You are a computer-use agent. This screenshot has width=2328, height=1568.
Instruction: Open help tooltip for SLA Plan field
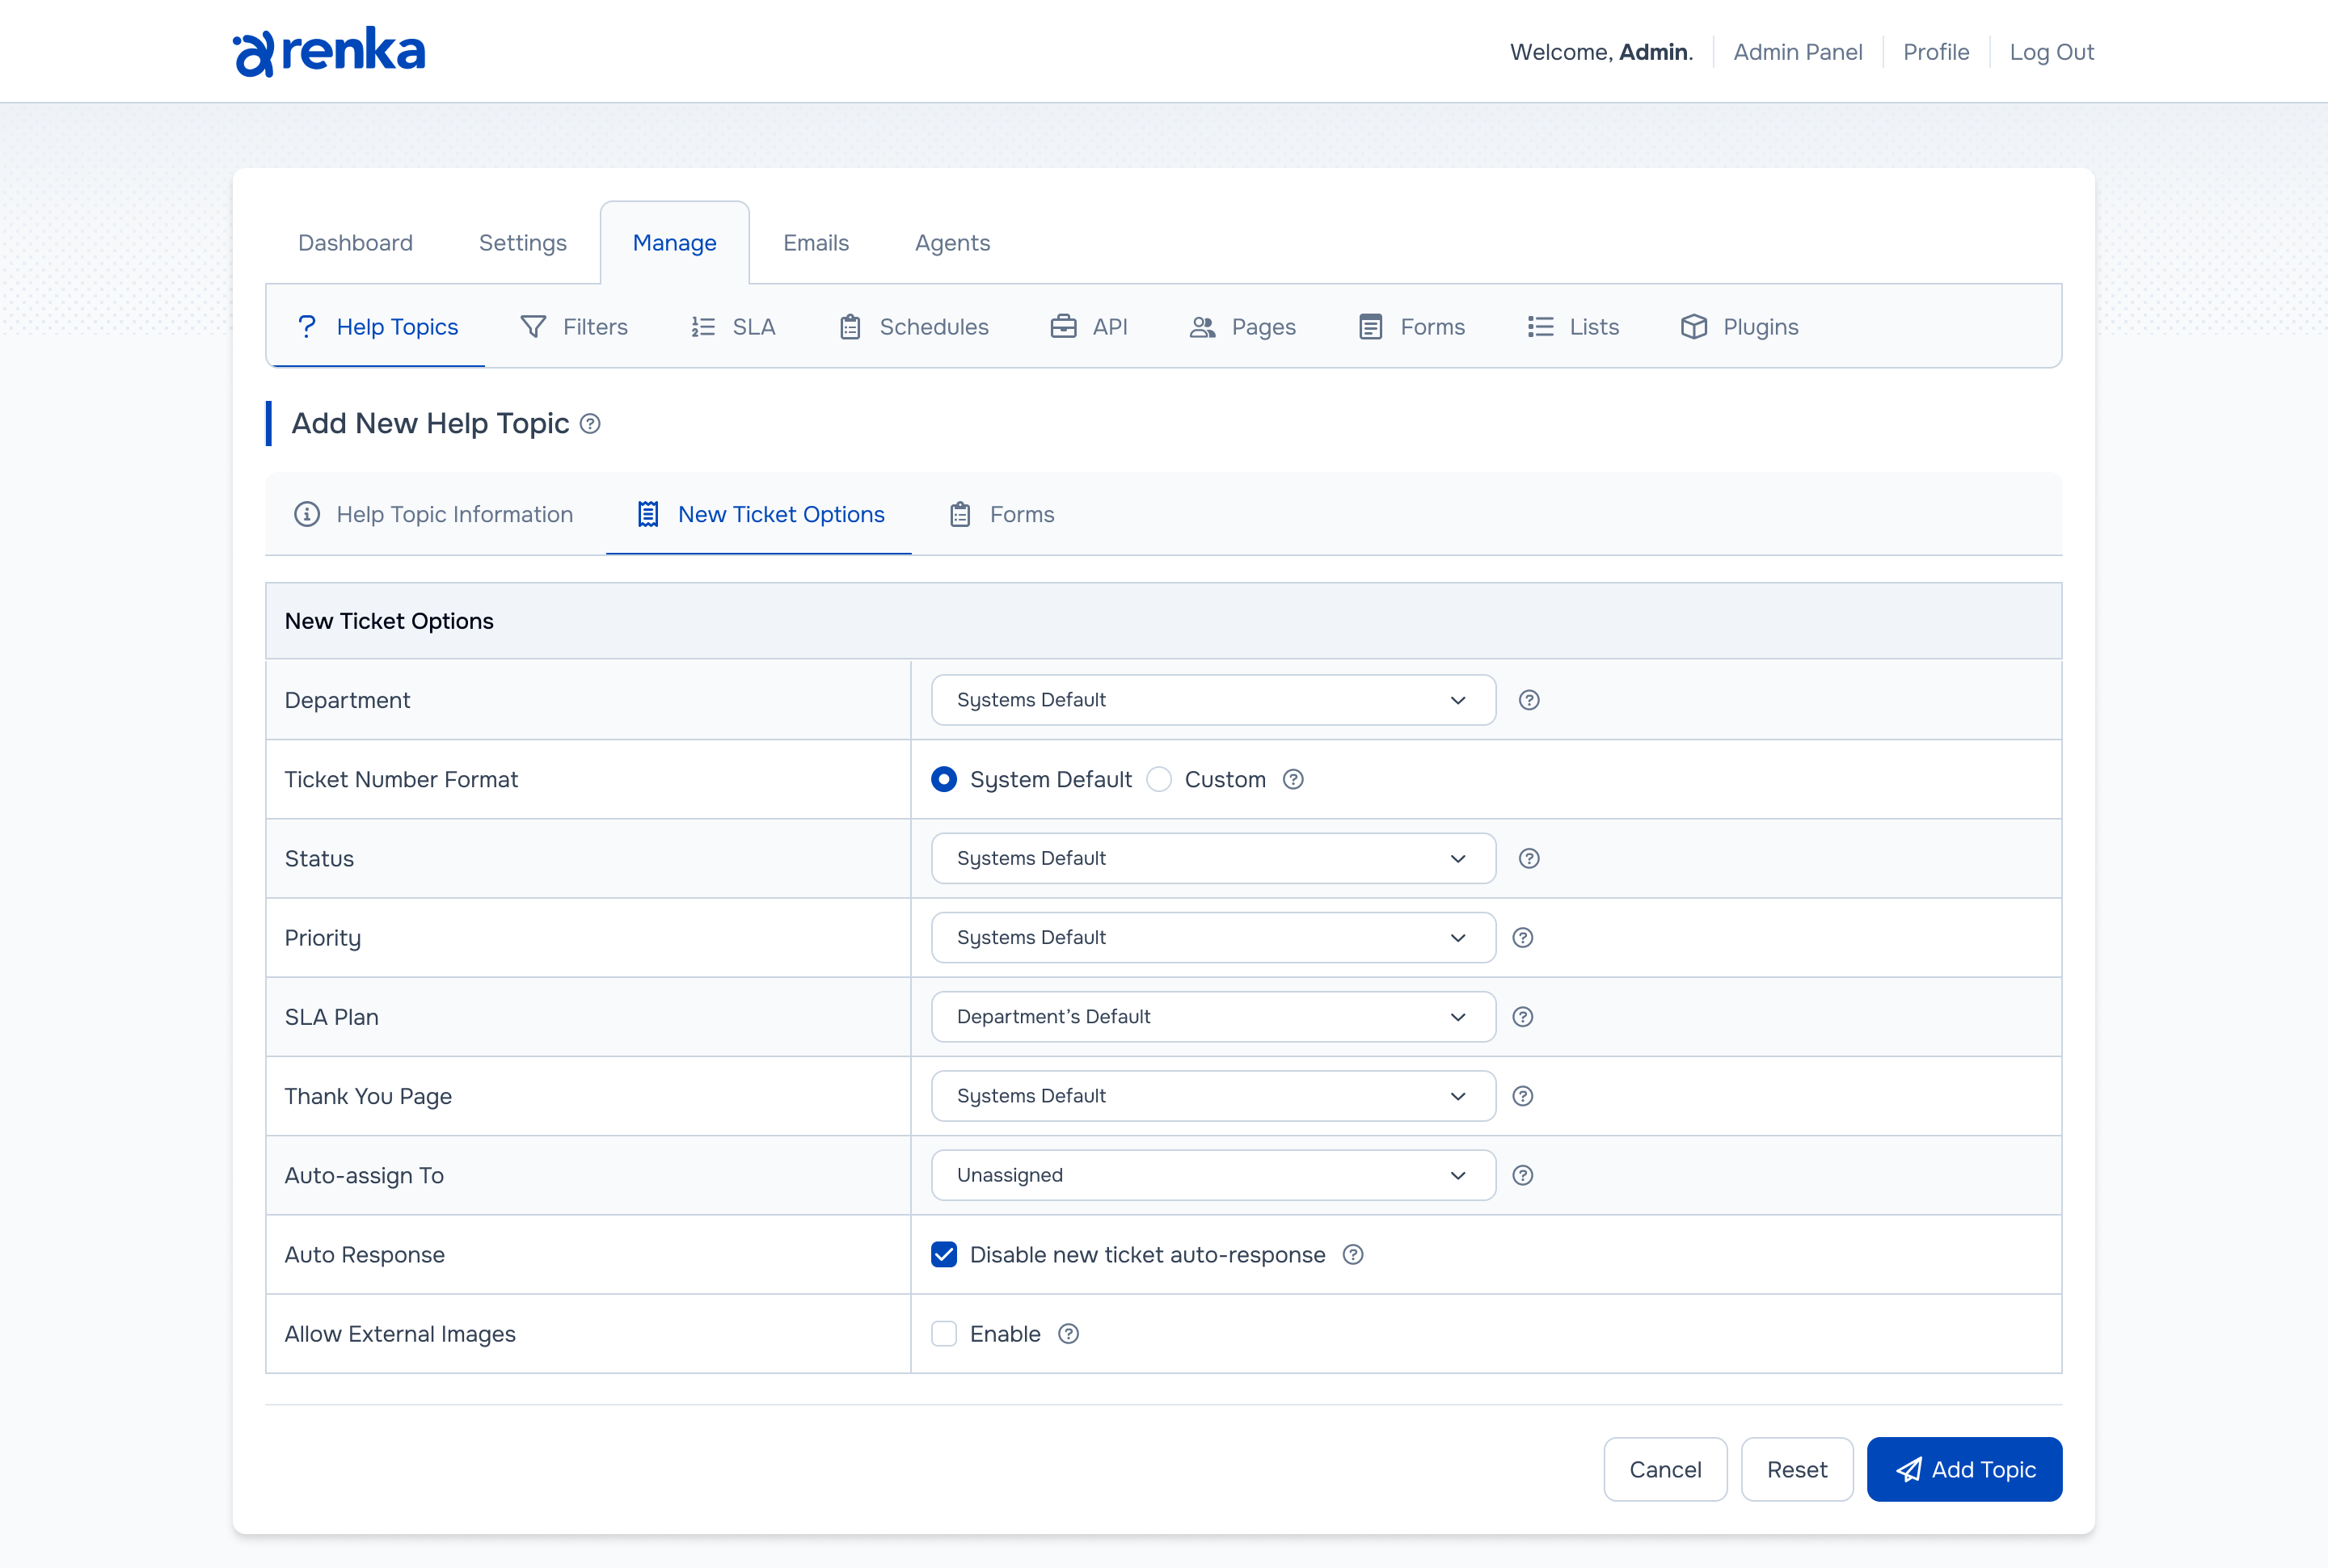coord(1522,1017)
